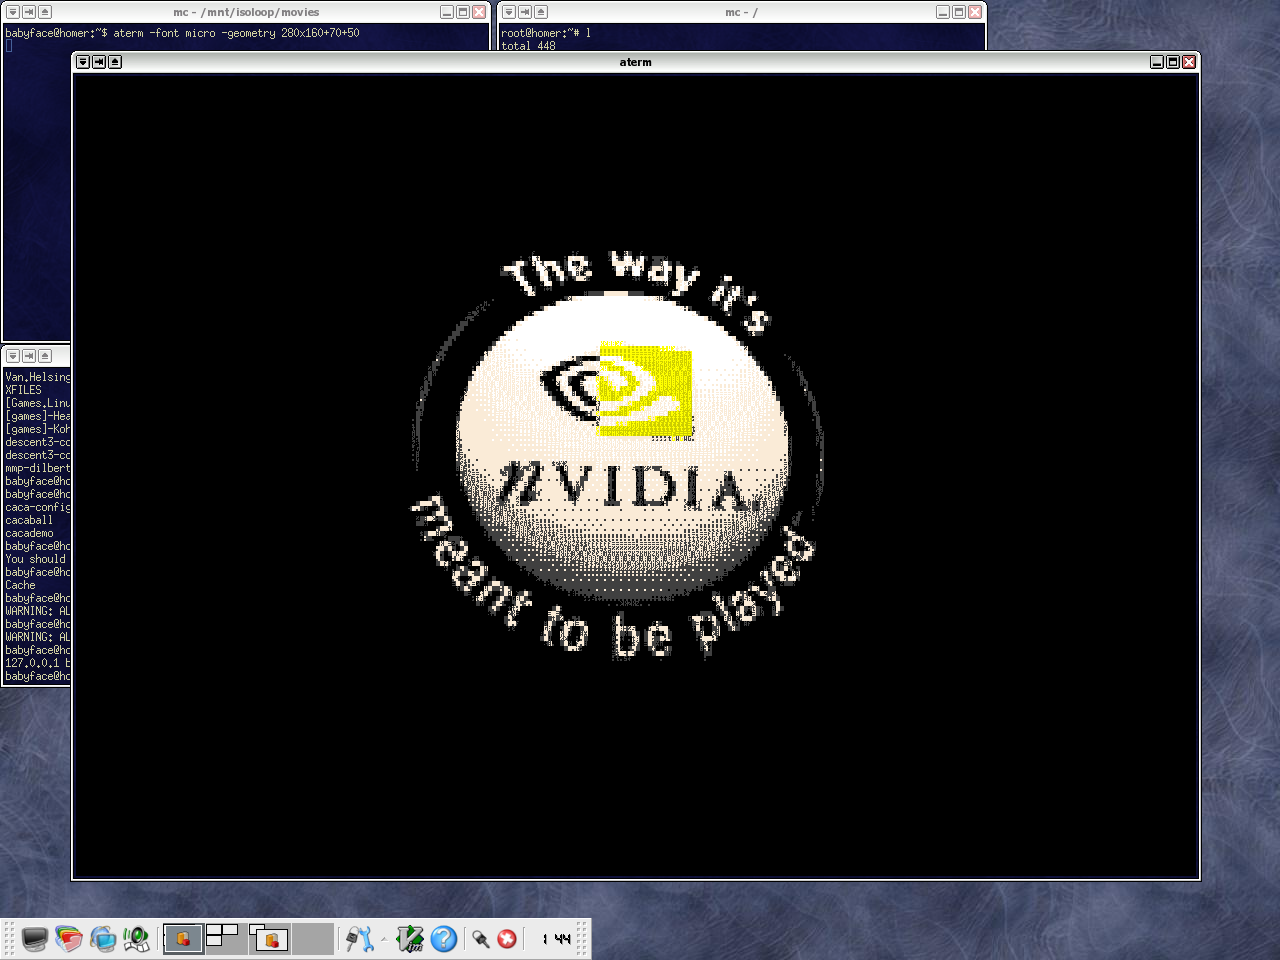This screenshot has width=1280, height=960.
Task: Click the 'caca-config' line in left terminal
Action: click(x=38, y=507)
